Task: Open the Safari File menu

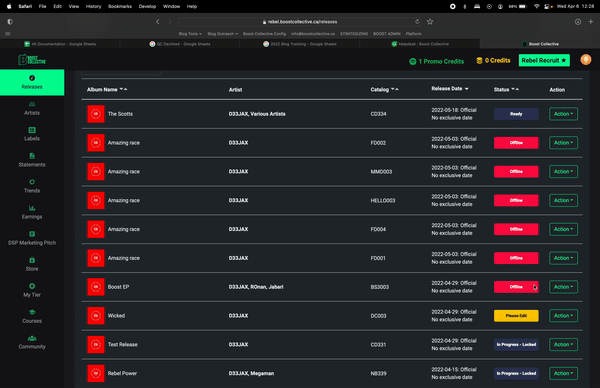Action: (x=42, y=6)
